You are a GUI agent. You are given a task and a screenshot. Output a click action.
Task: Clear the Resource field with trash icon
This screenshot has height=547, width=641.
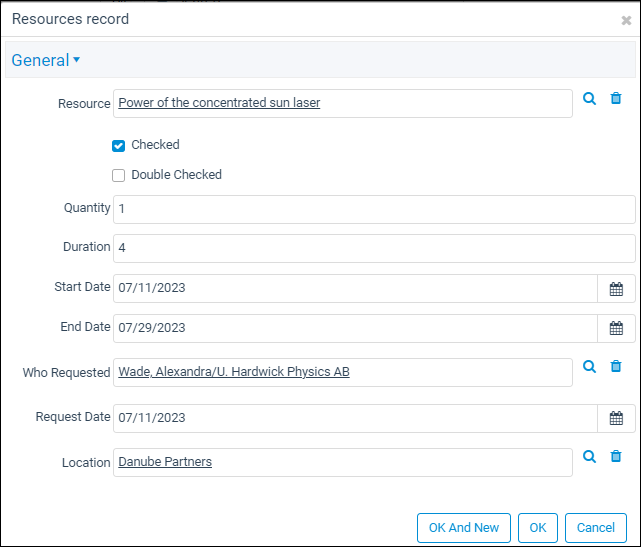[x=616, y=99]
